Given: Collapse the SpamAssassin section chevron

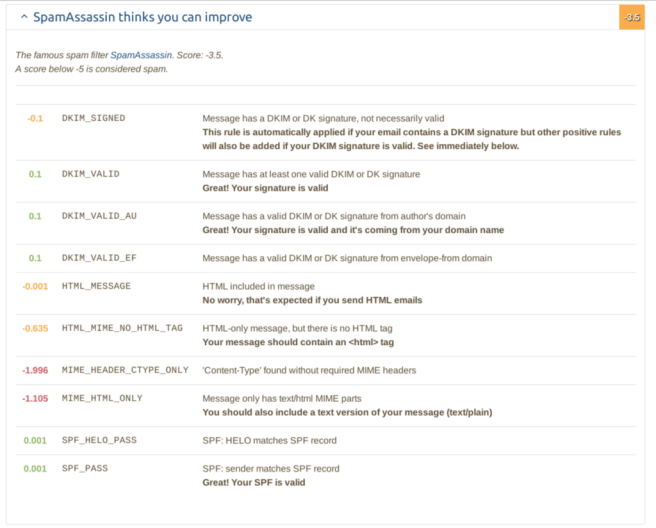Looking at the screenshot, I should (x=24, y=18).
